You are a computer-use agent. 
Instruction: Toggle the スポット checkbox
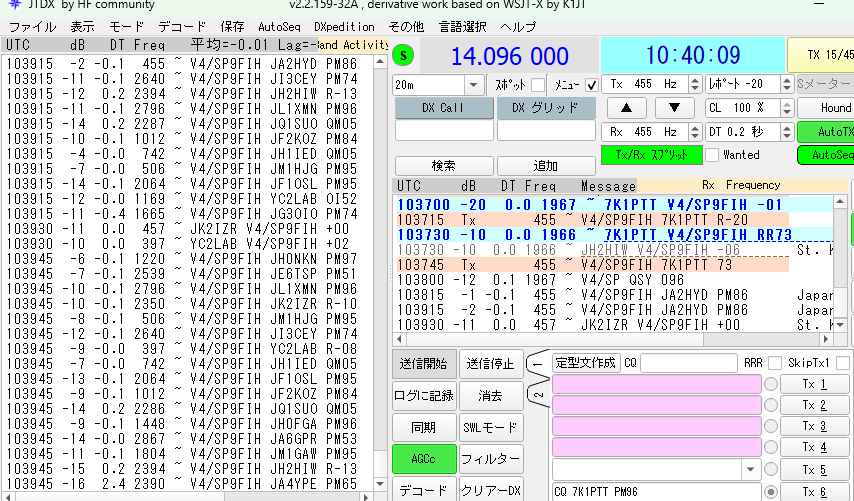point(538,84)
